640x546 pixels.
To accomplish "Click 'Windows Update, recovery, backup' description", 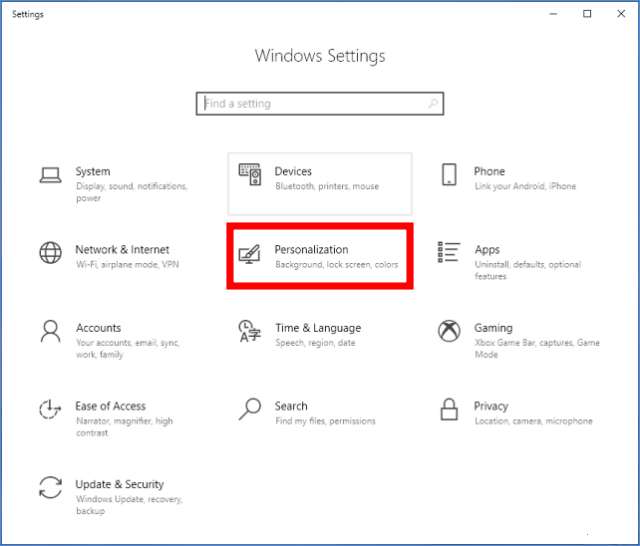I will [x=129, y=505].
